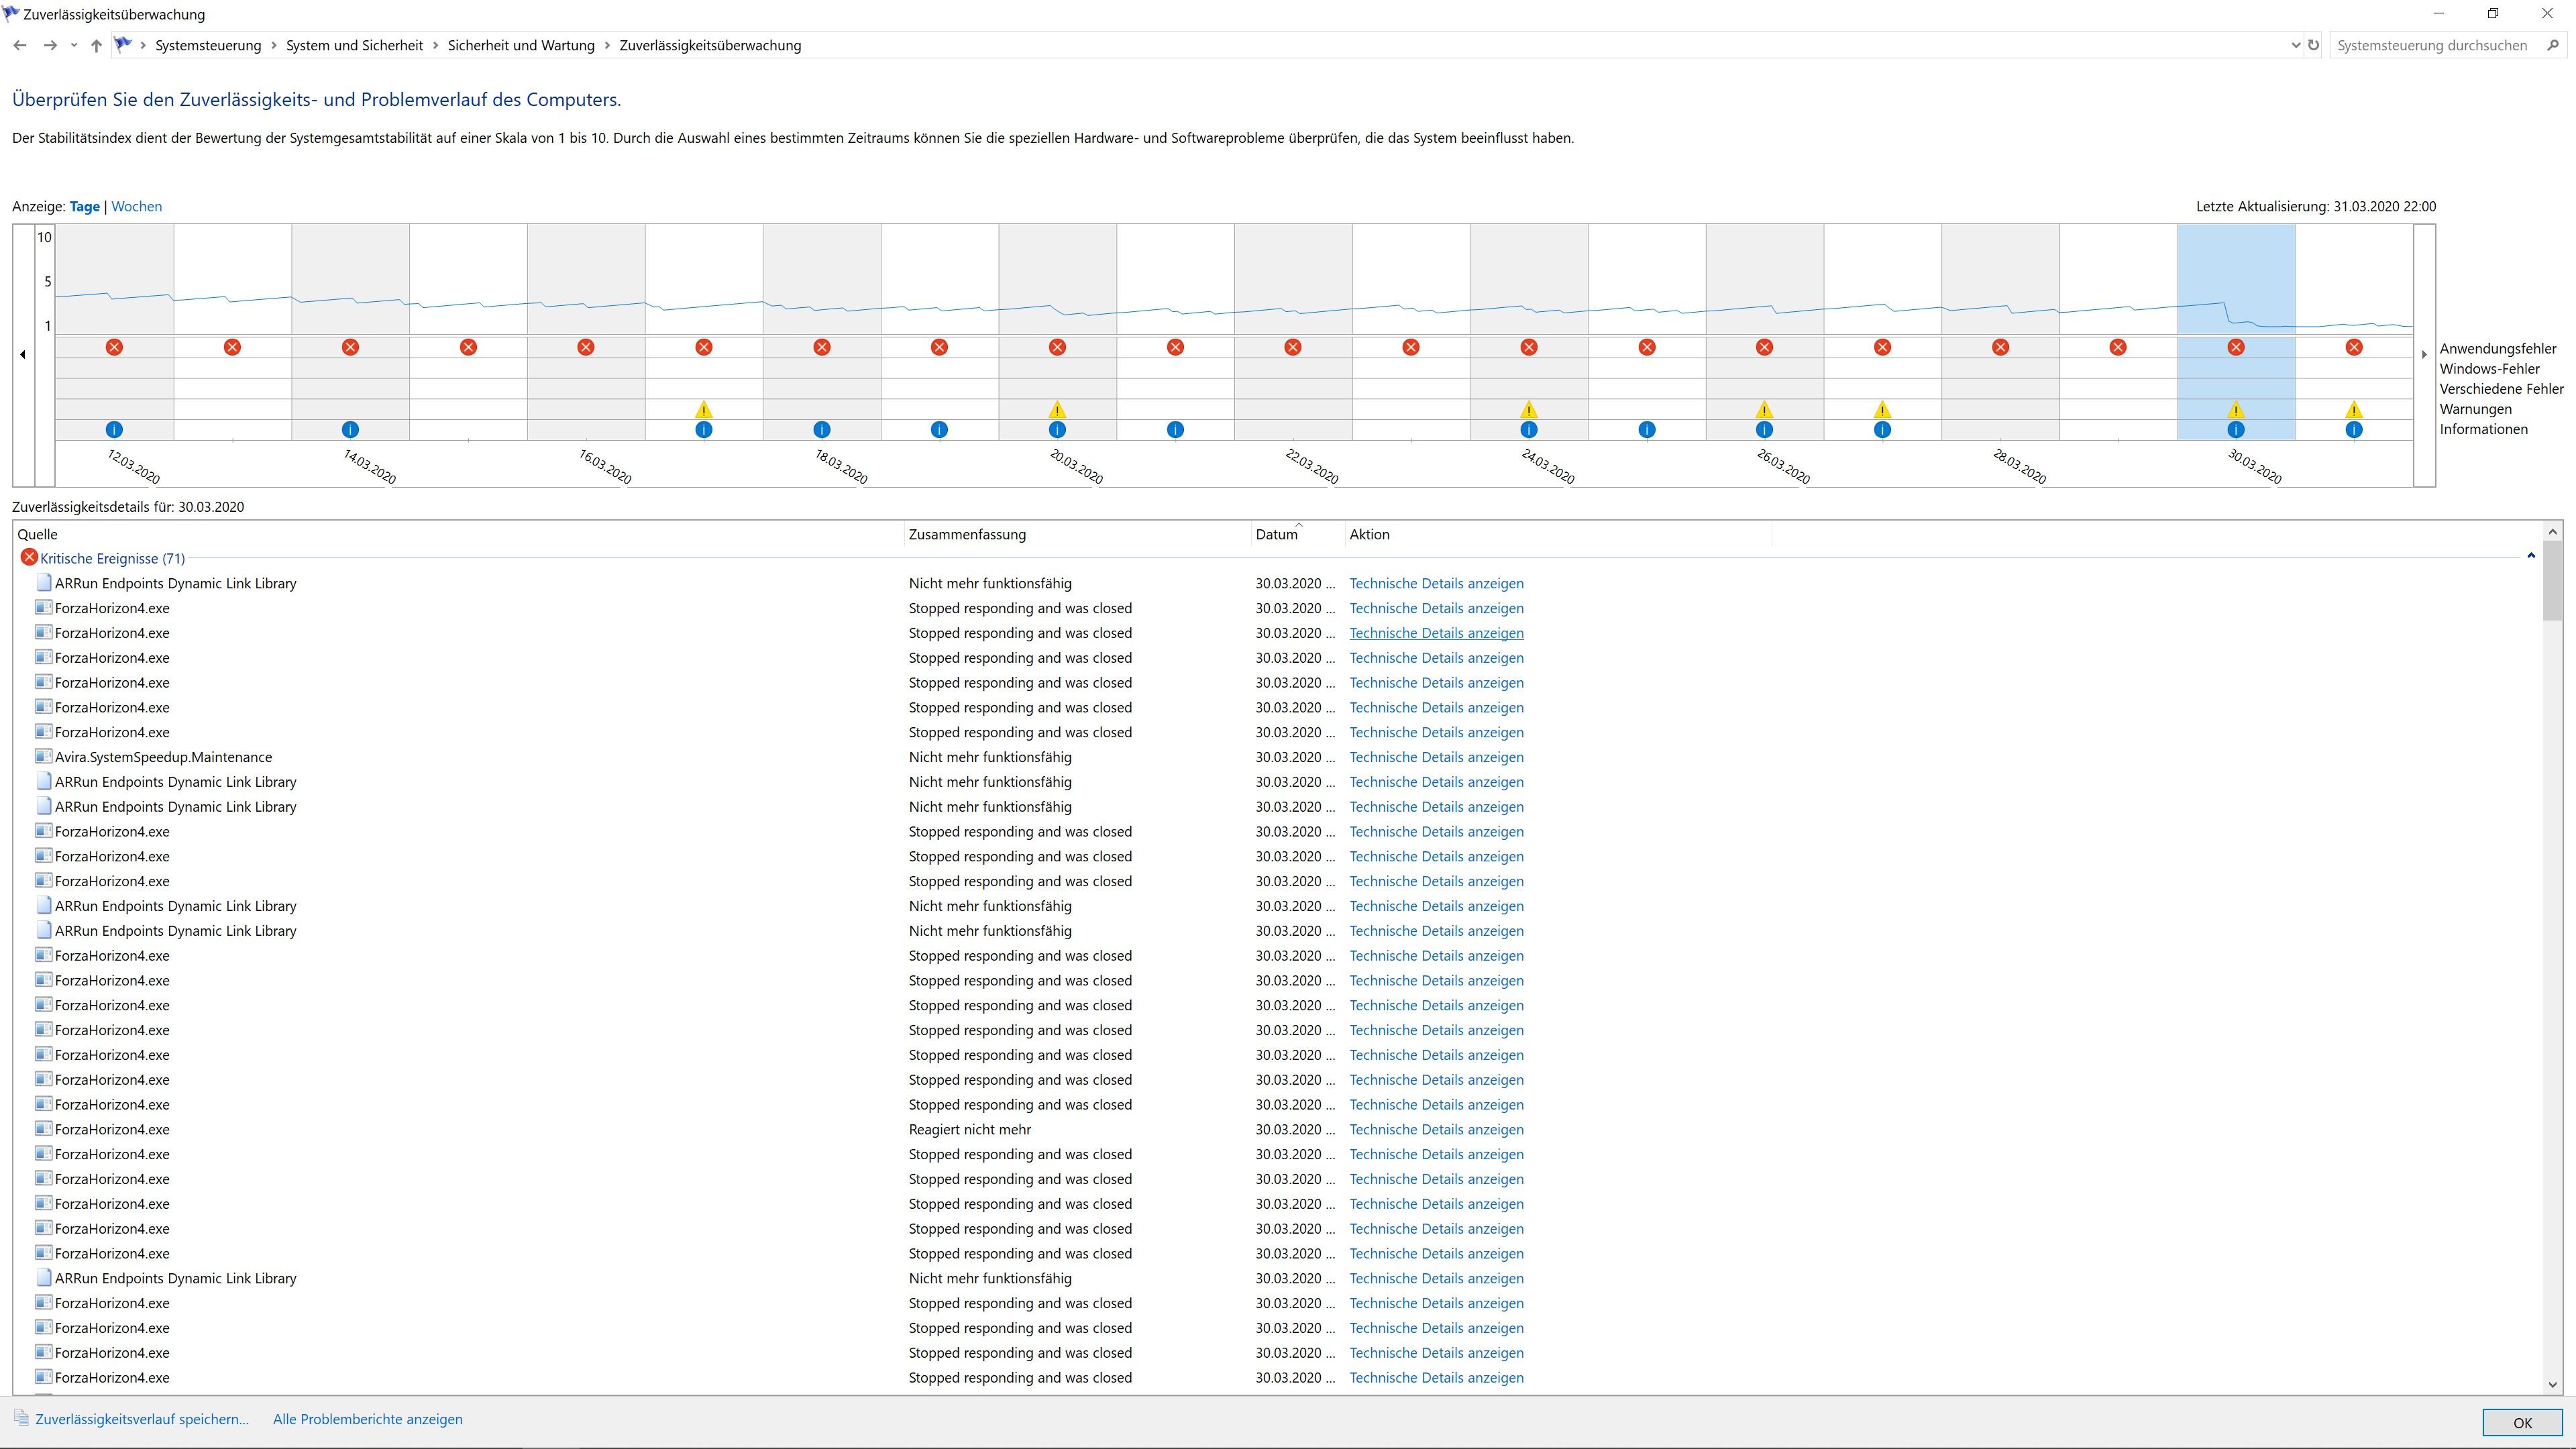The image size is (2576, 1449).
Task: Click the back navigation arrow
Action: pyautogui.click(x=20, y=45)
